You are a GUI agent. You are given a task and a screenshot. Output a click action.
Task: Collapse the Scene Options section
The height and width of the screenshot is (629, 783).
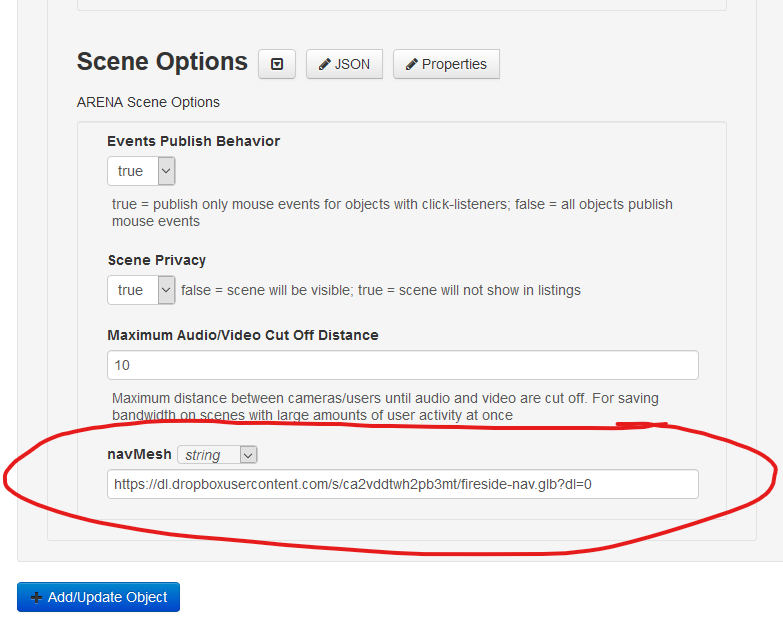(277, 64)
